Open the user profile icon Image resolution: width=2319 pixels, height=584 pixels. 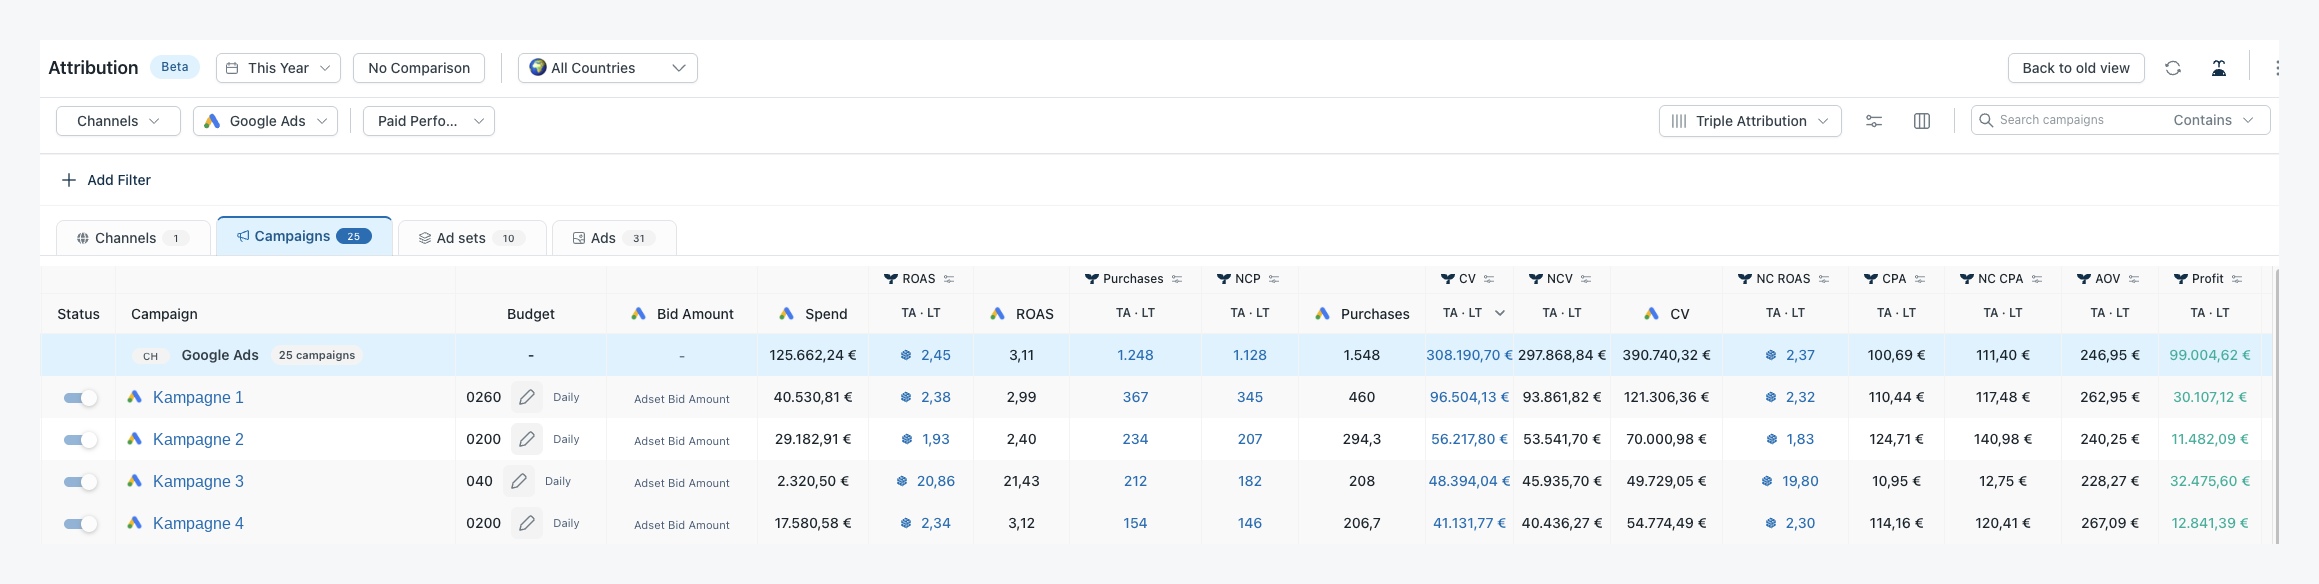(2218, 68)
